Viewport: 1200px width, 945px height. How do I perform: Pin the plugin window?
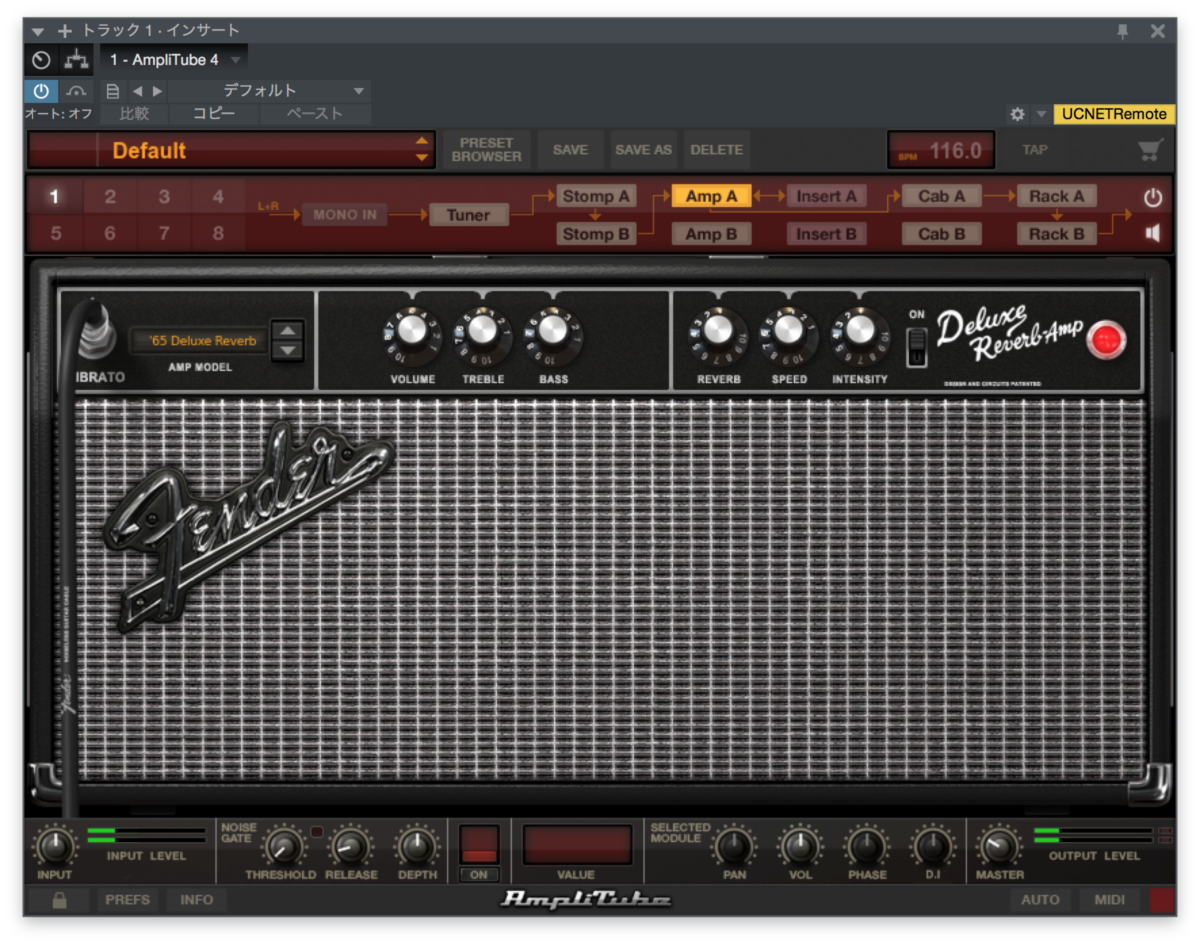[x=1123, y=31]
